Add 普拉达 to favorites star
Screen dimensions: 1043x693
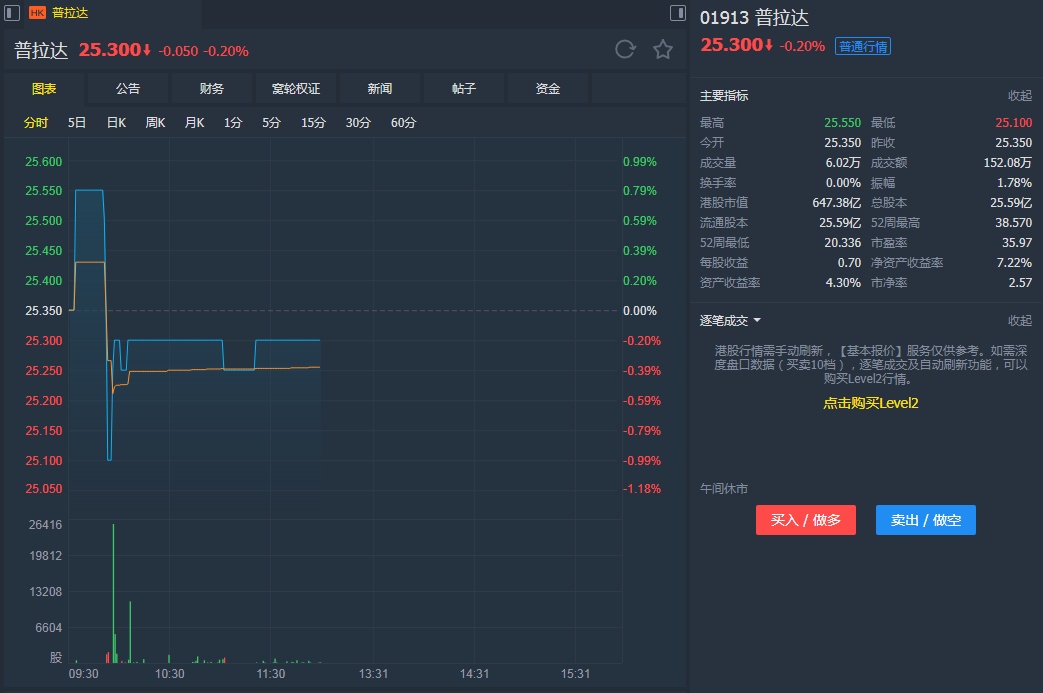pos(663,49)
